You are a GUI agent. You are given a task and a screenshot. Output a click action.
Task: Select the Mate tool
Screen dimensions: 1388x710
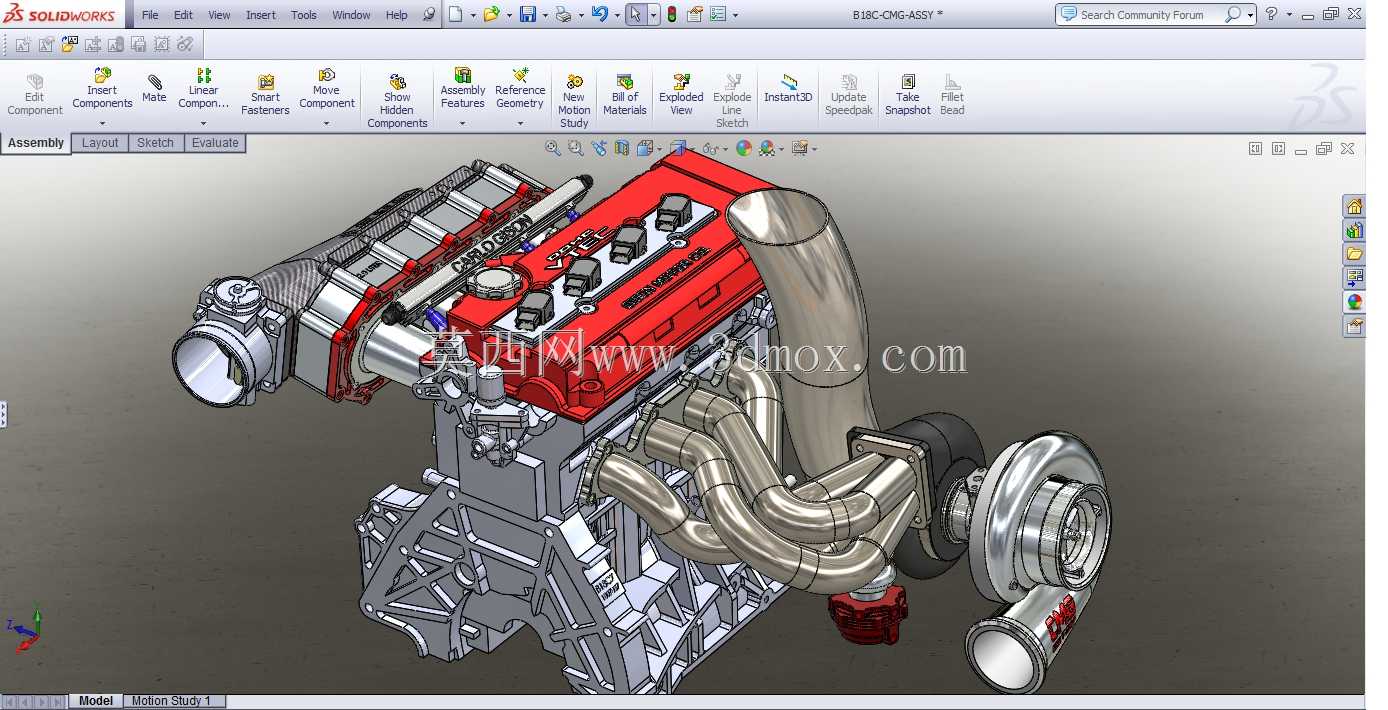coord(154,89)
